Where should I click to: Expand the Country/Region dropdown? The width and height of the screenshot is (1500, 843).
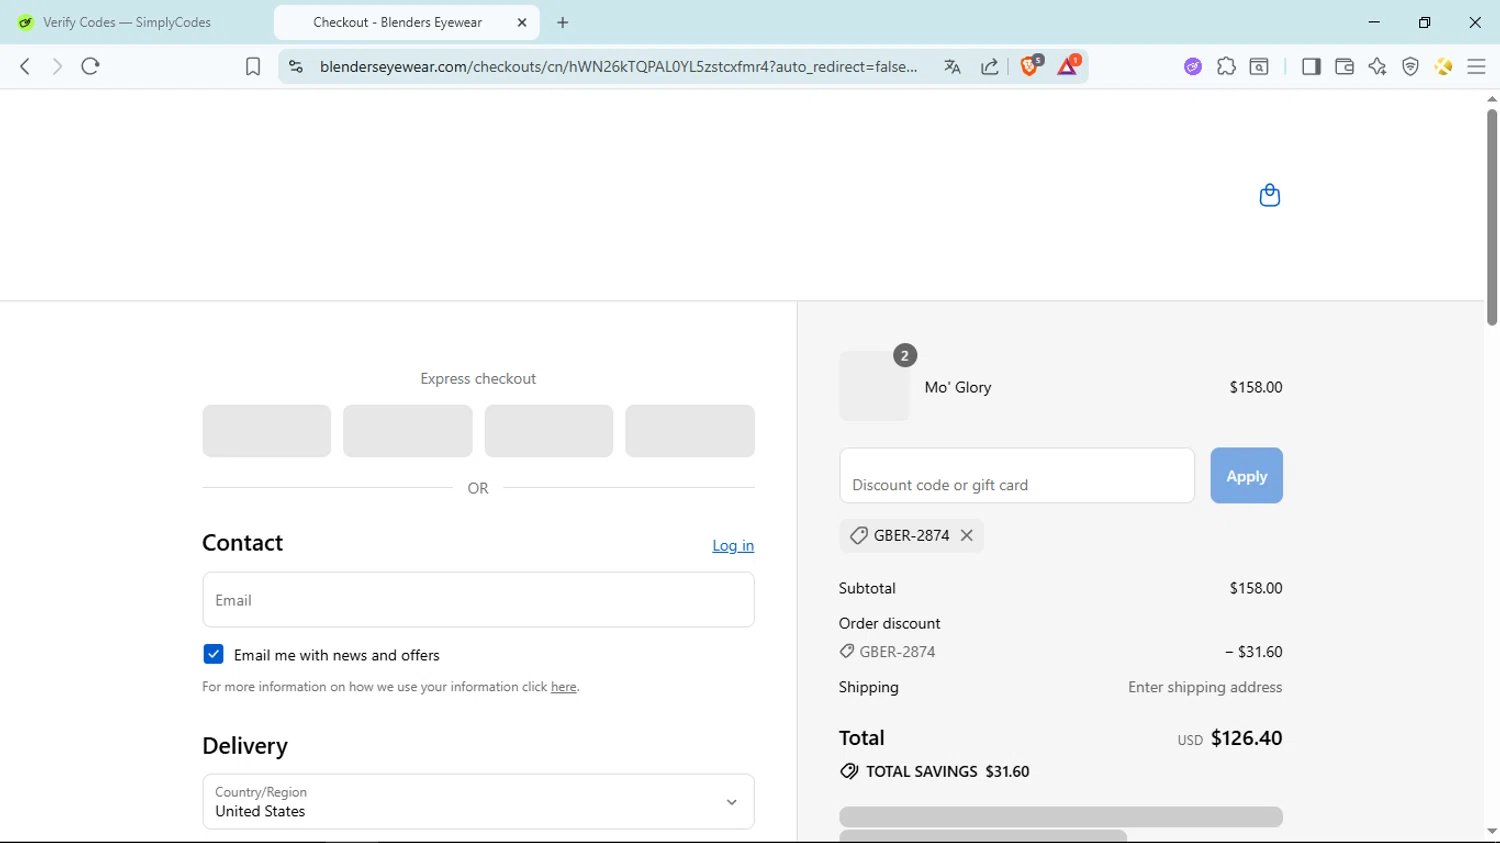pos(478,801)
